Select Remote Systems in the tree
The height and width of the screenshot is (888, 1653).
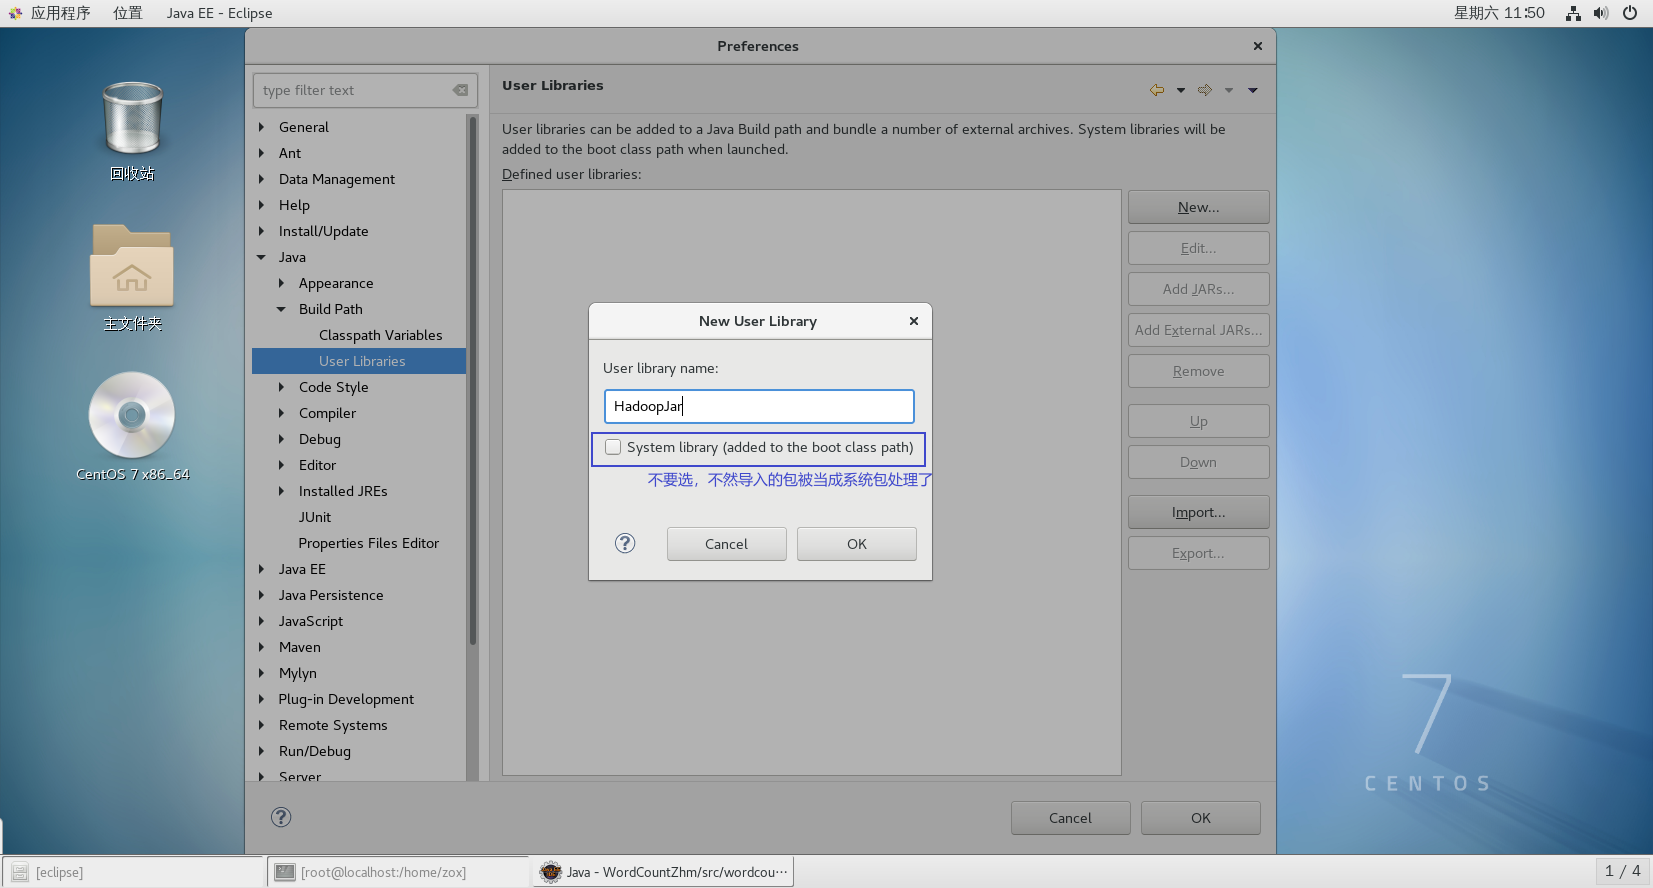[333, 725]
